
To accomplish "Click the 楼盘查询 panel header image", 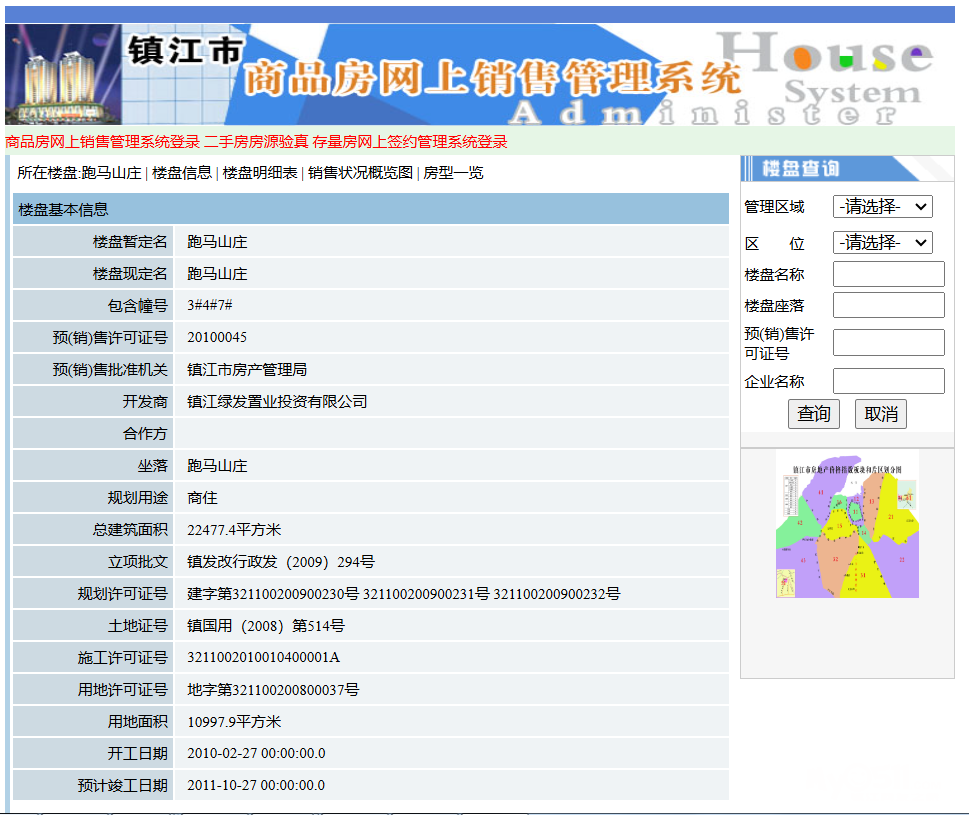I will pyautogui.click(x=832, y=169).
